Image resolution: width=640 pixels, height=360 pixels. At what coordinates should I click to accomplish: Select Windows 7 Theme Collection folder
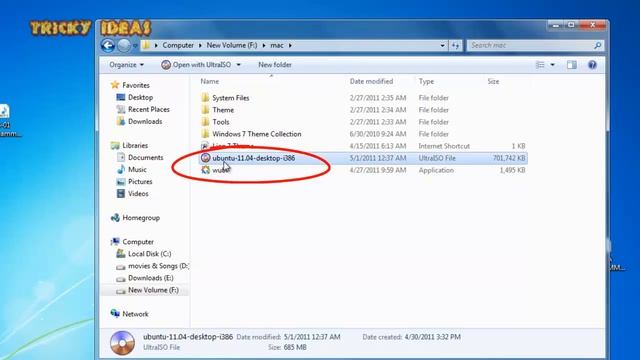click(256, 134)
